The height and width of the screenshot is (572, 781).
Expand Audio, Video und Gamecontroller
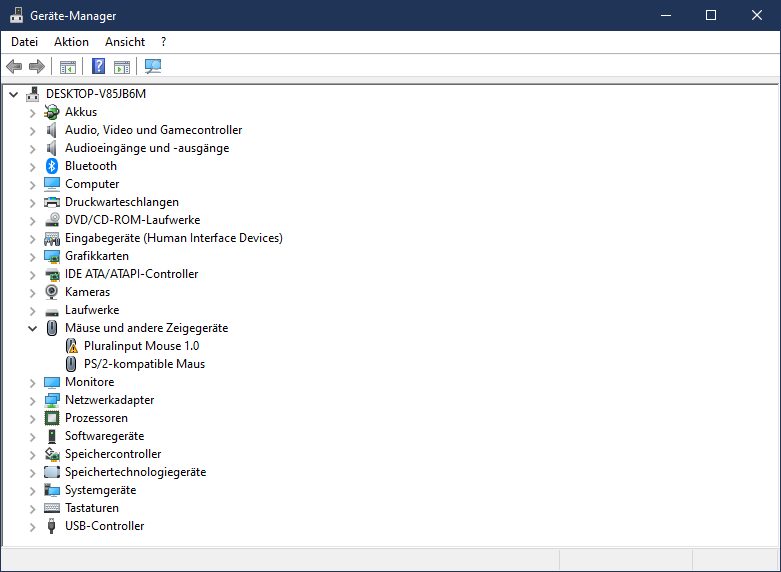coord(32,131)
